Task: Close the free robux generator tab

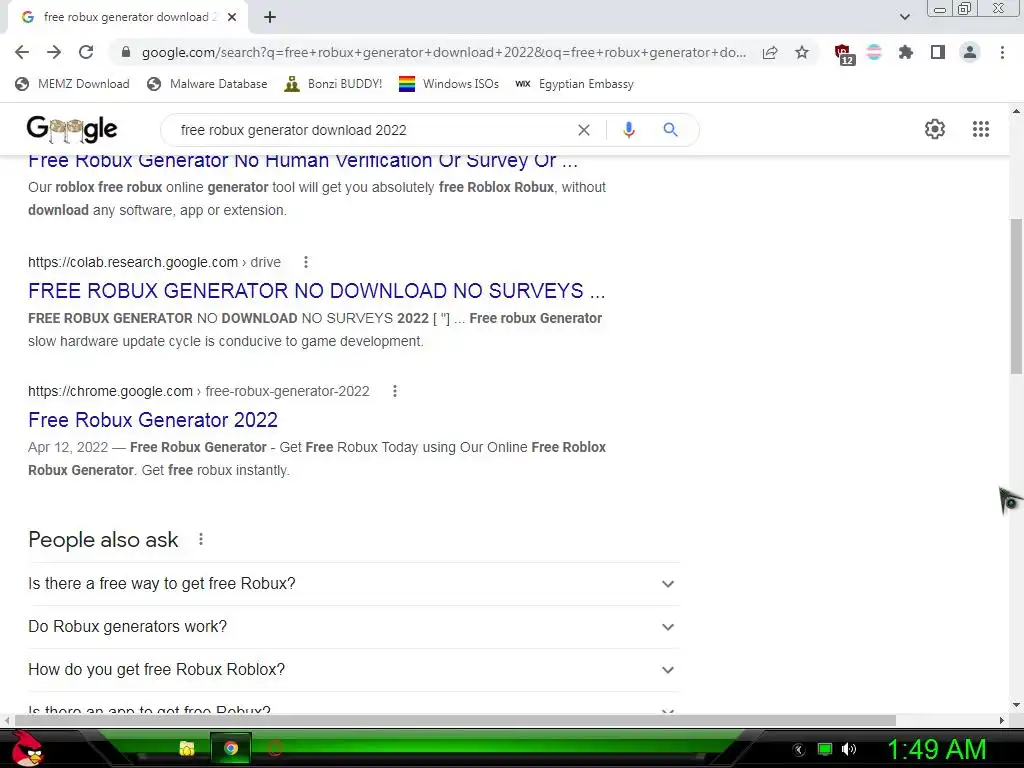Action: [x=232, y=18]
